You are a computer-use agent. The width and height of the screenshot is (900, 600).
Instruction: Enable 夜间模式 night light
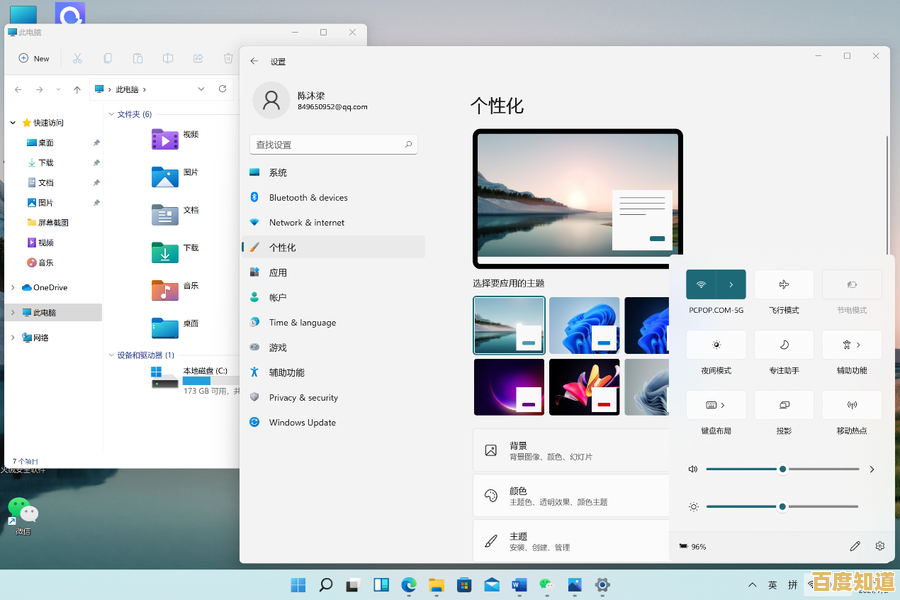pos(716,344)
